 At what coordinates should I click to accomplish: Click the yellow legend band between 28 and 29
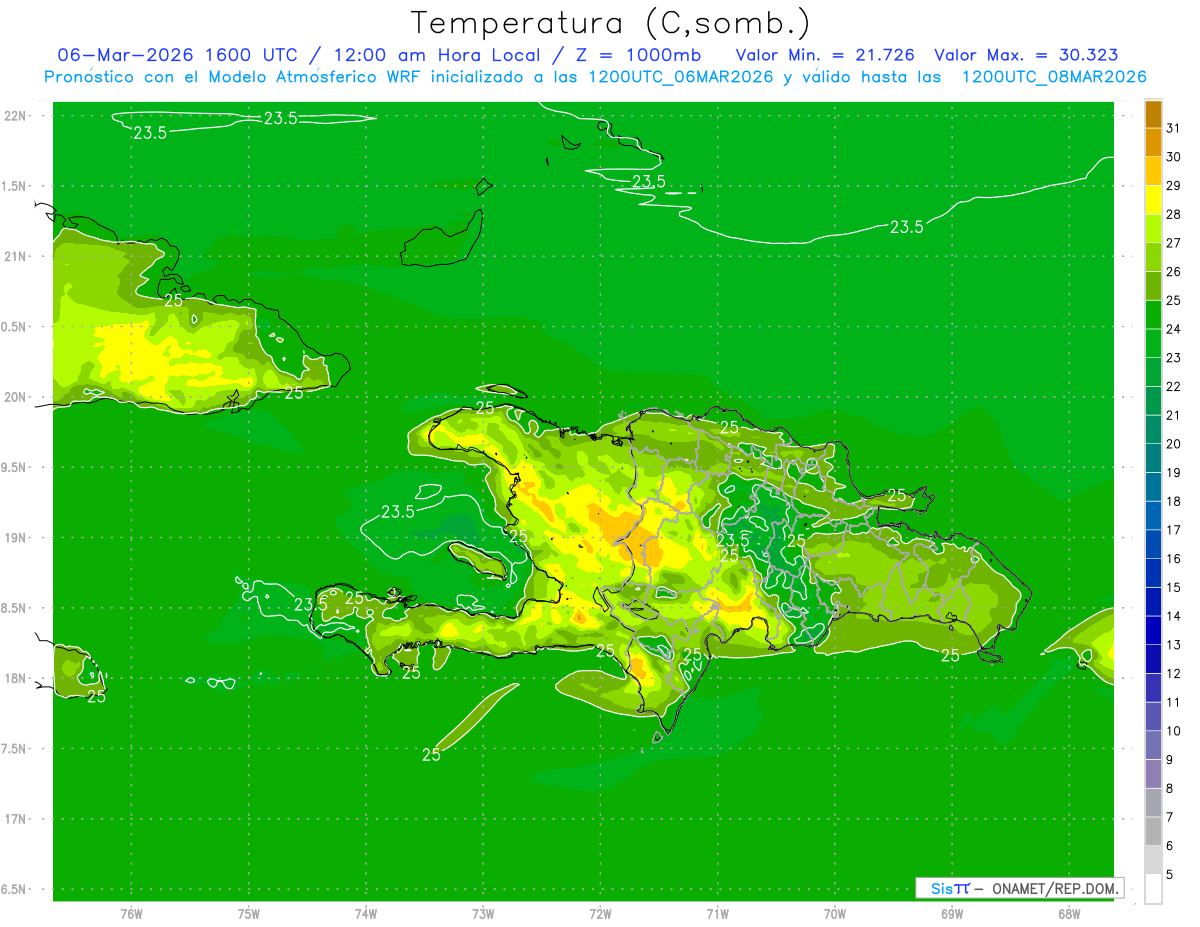tap(1153, 200)
